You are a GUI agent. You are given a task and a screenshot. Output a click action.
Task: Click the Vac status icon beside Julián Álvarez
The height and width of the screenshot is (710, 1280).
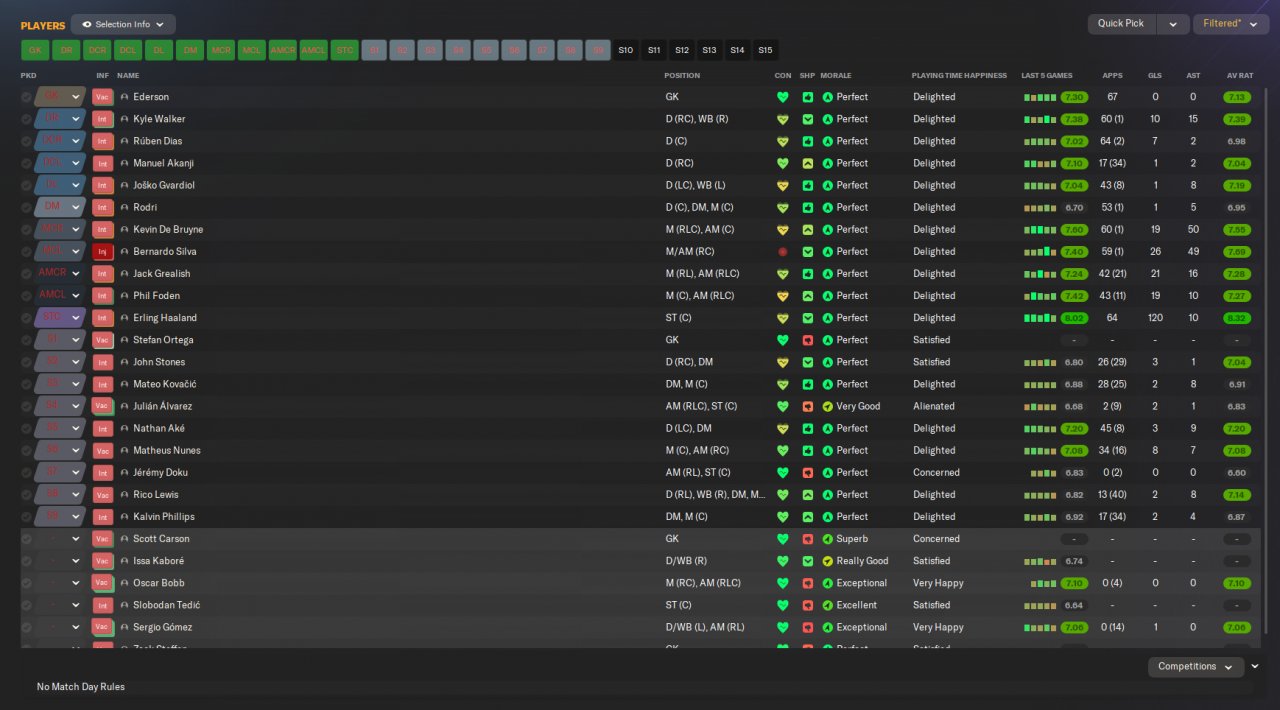(102, 406)
